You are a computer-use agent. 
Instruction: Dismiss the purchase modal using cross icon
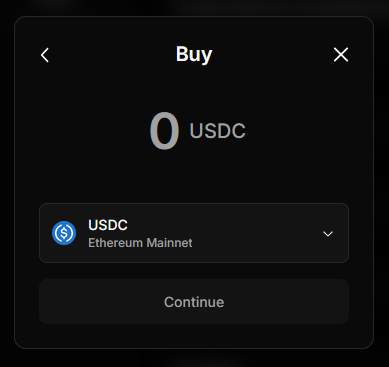(341, 55)
